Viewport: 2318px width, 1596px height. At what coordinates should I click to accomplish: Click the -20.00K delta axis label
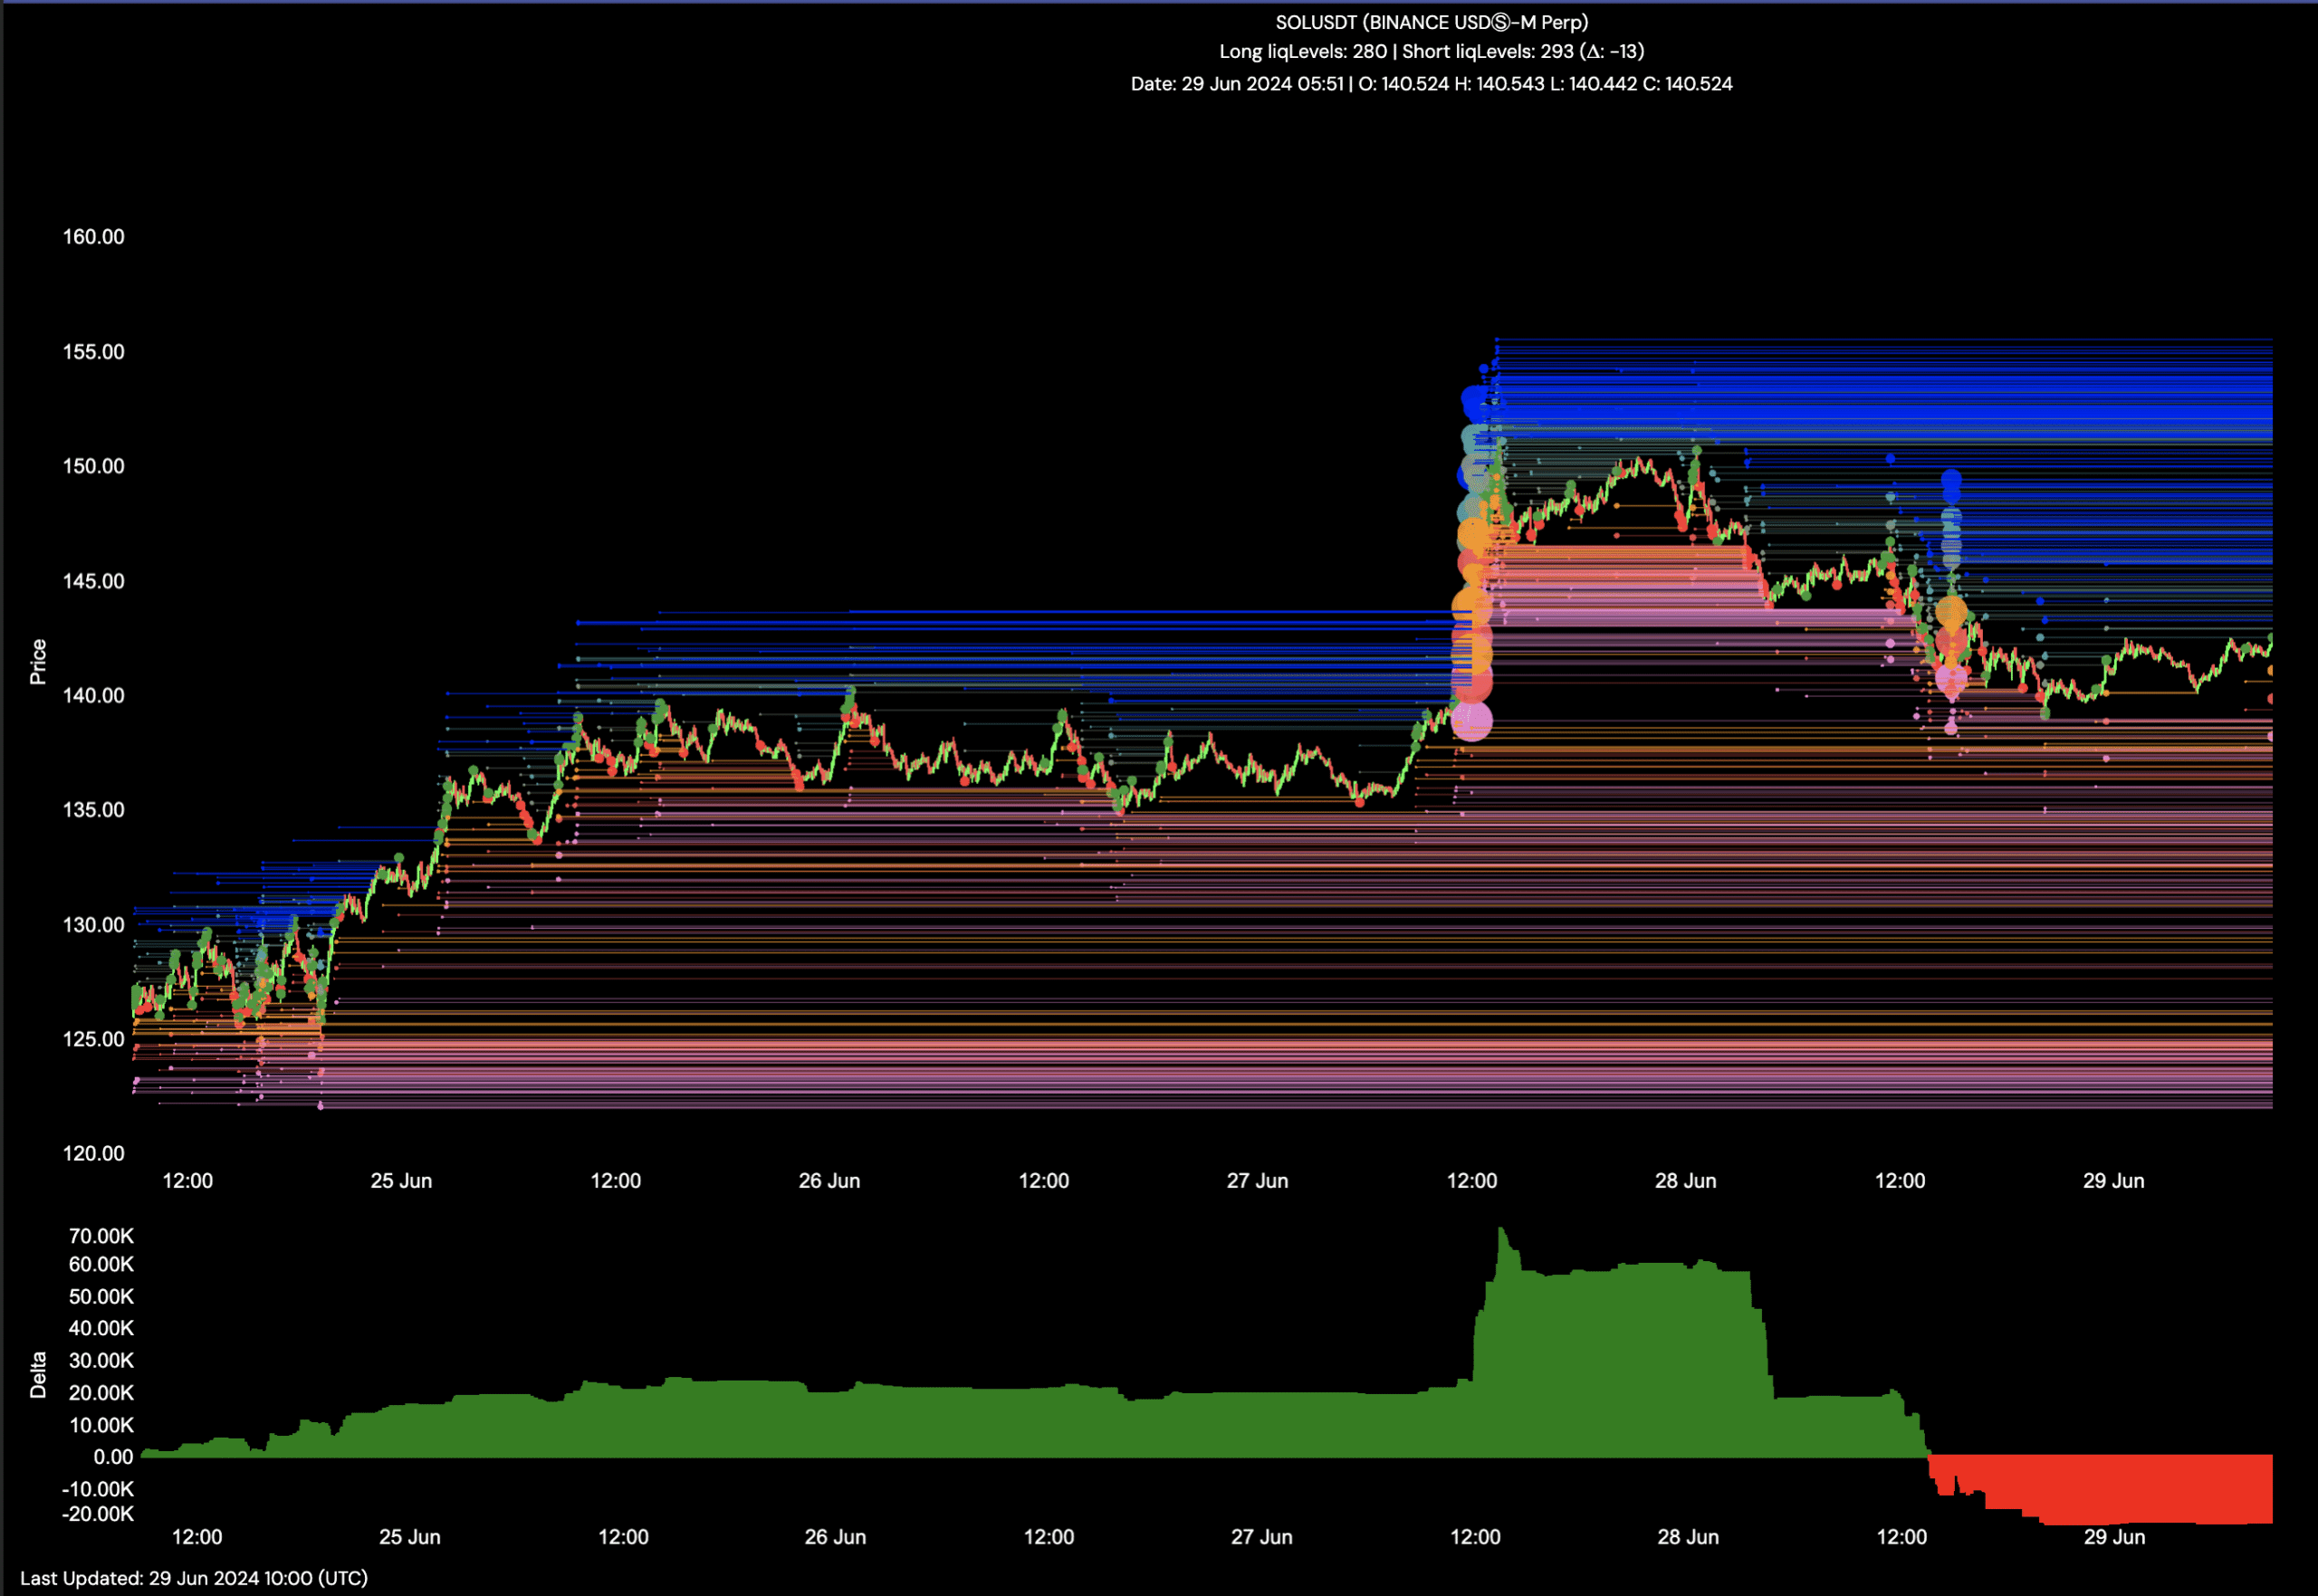[97, 1514]
